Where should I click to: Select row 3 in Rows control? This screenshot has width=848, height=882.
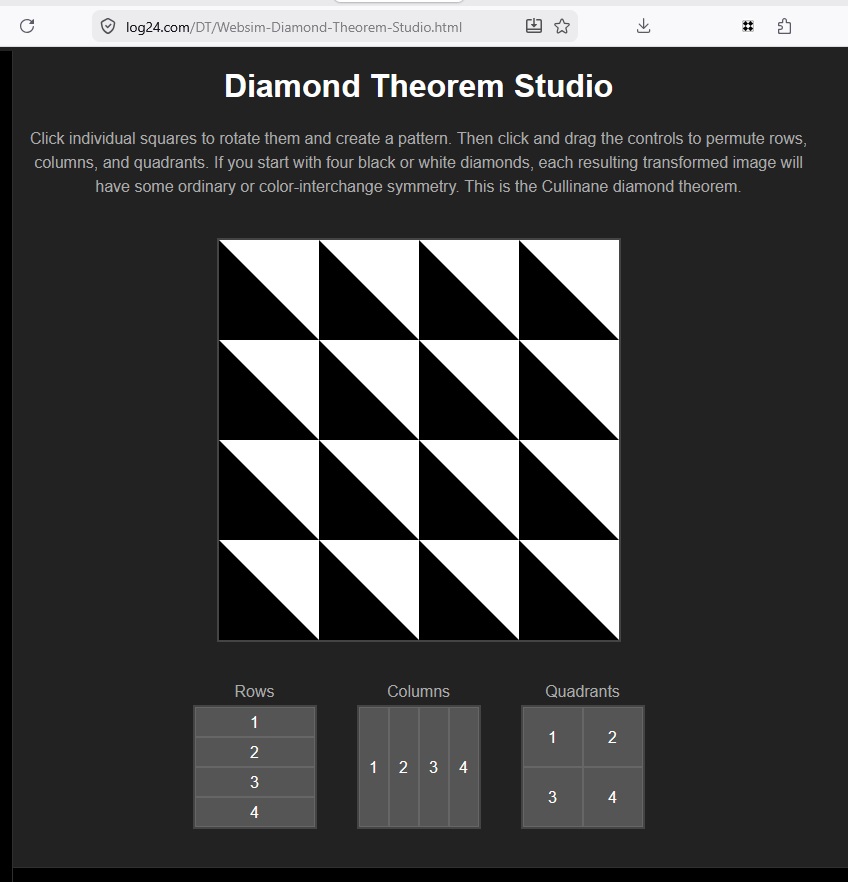[254, 782]
